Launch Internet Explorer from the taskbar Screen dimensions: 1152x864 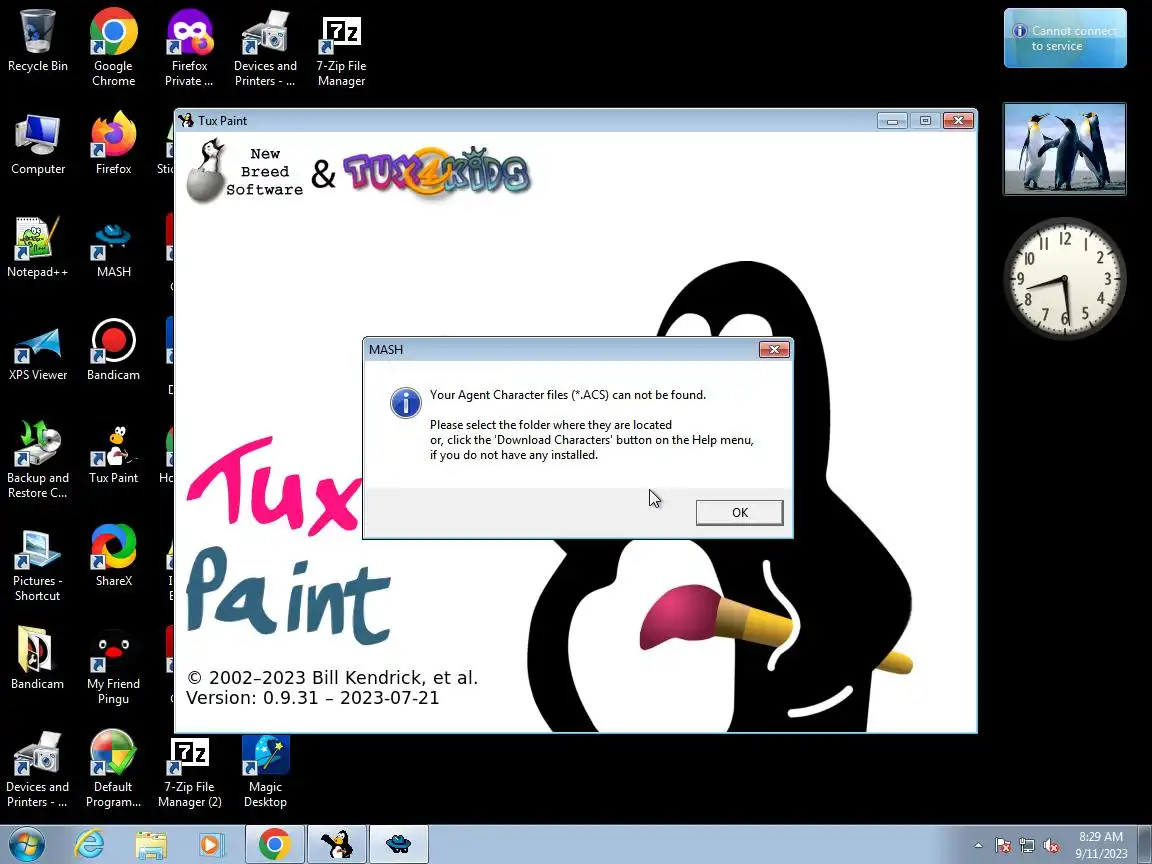tap(89, 844)
